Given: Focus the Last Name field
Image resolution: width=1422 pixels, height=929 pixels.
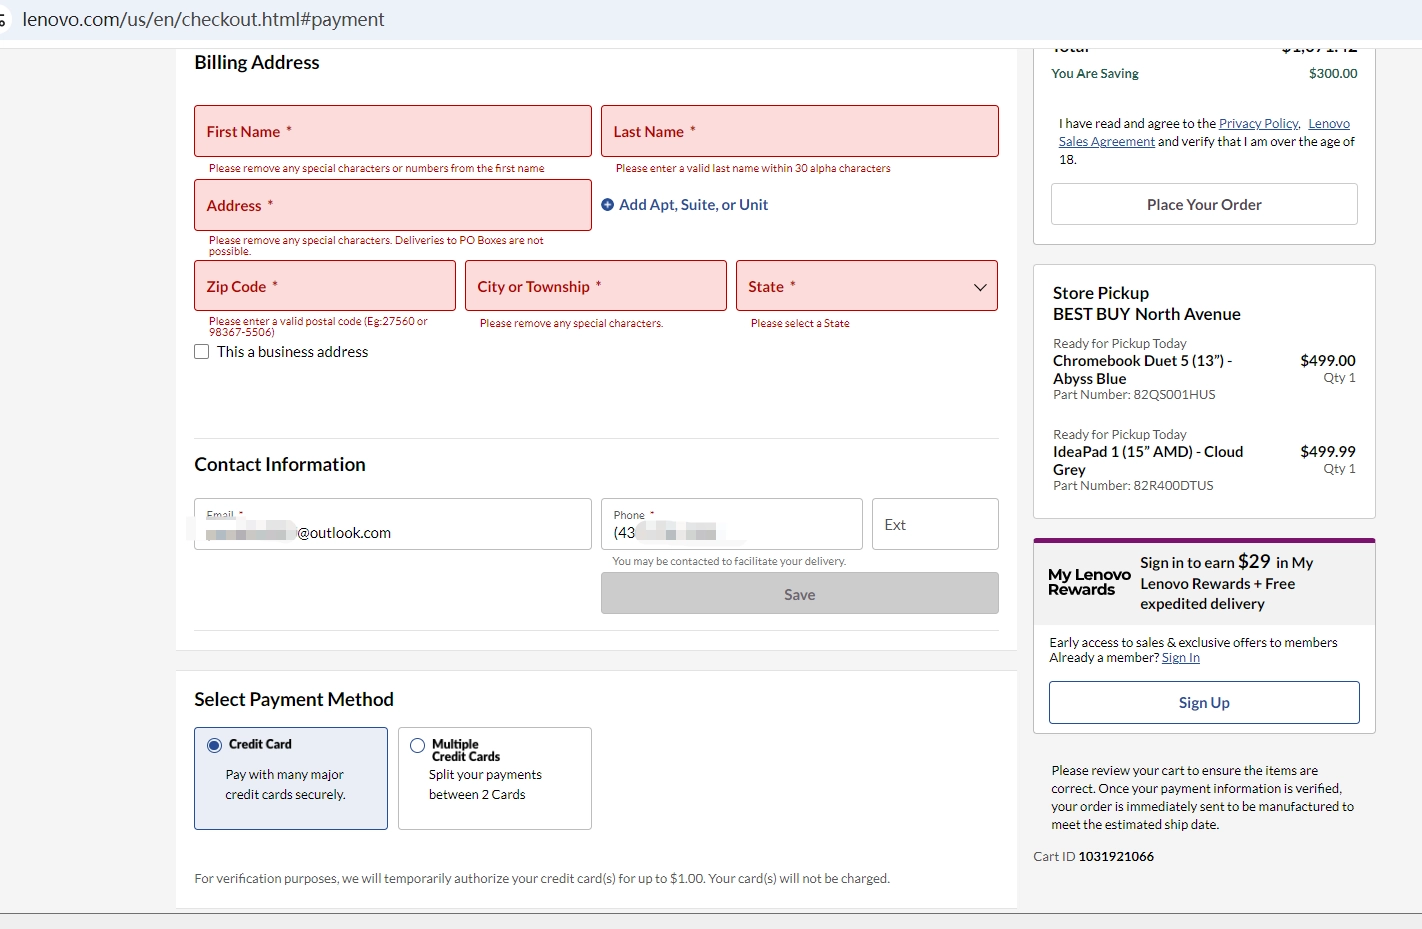Looking at the screenshot, I should tap(800, 131).
